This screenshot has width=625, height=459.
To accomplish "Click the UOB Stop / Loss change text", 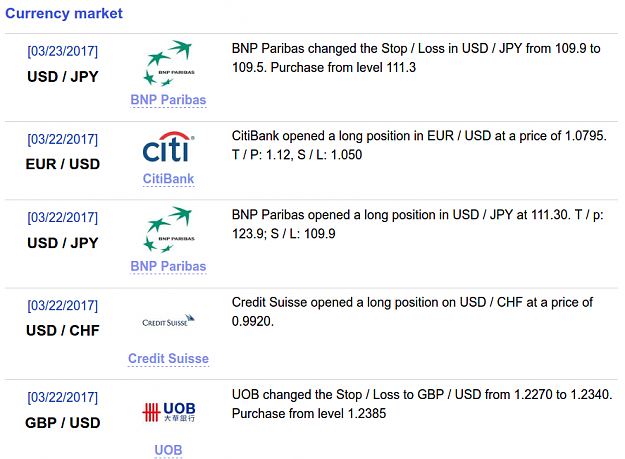I will point(422,404).
